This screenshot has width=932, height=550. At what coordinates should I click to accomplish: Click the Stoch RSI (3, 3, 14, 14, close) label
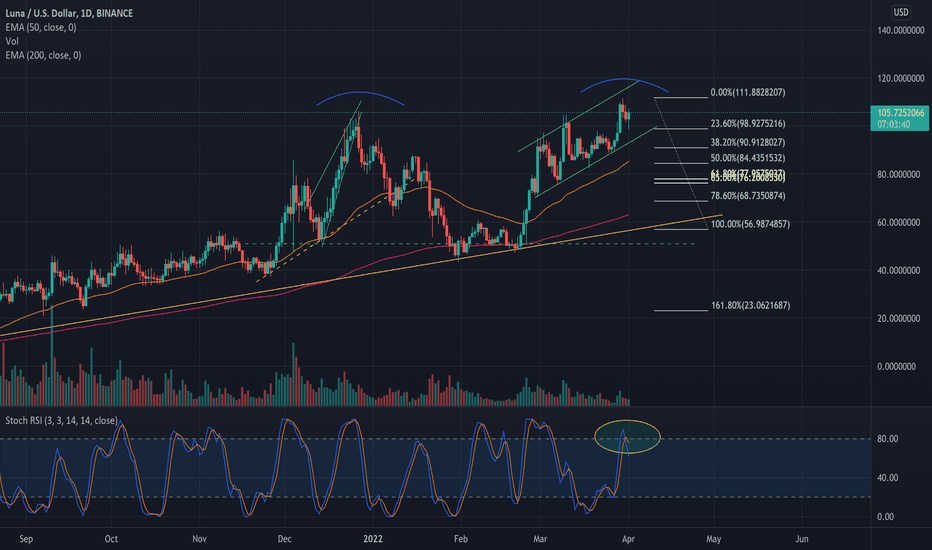tap(61, 420)
